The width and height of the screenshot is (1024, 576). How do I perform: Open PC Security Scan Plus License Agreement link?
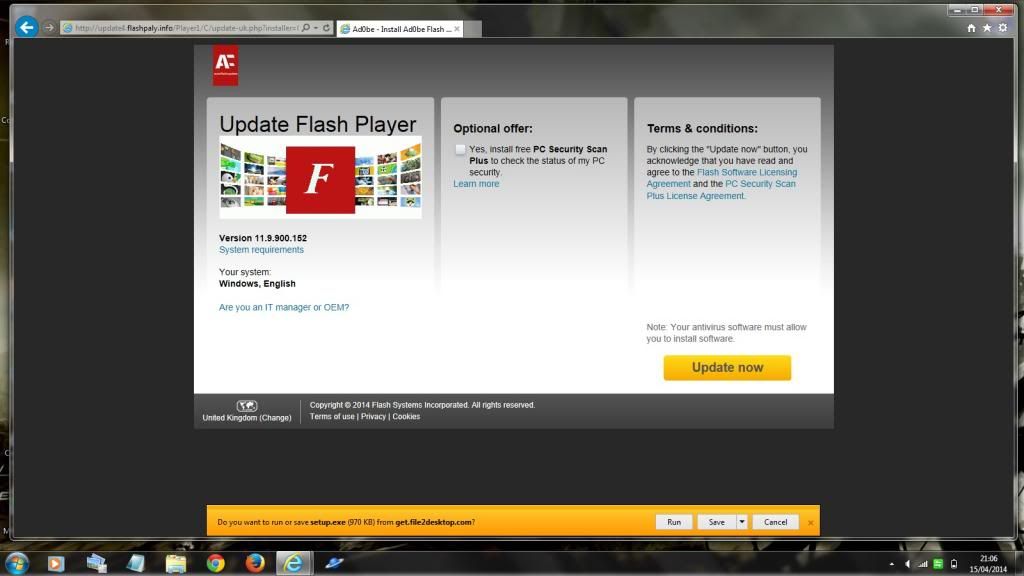click(721, 190)
